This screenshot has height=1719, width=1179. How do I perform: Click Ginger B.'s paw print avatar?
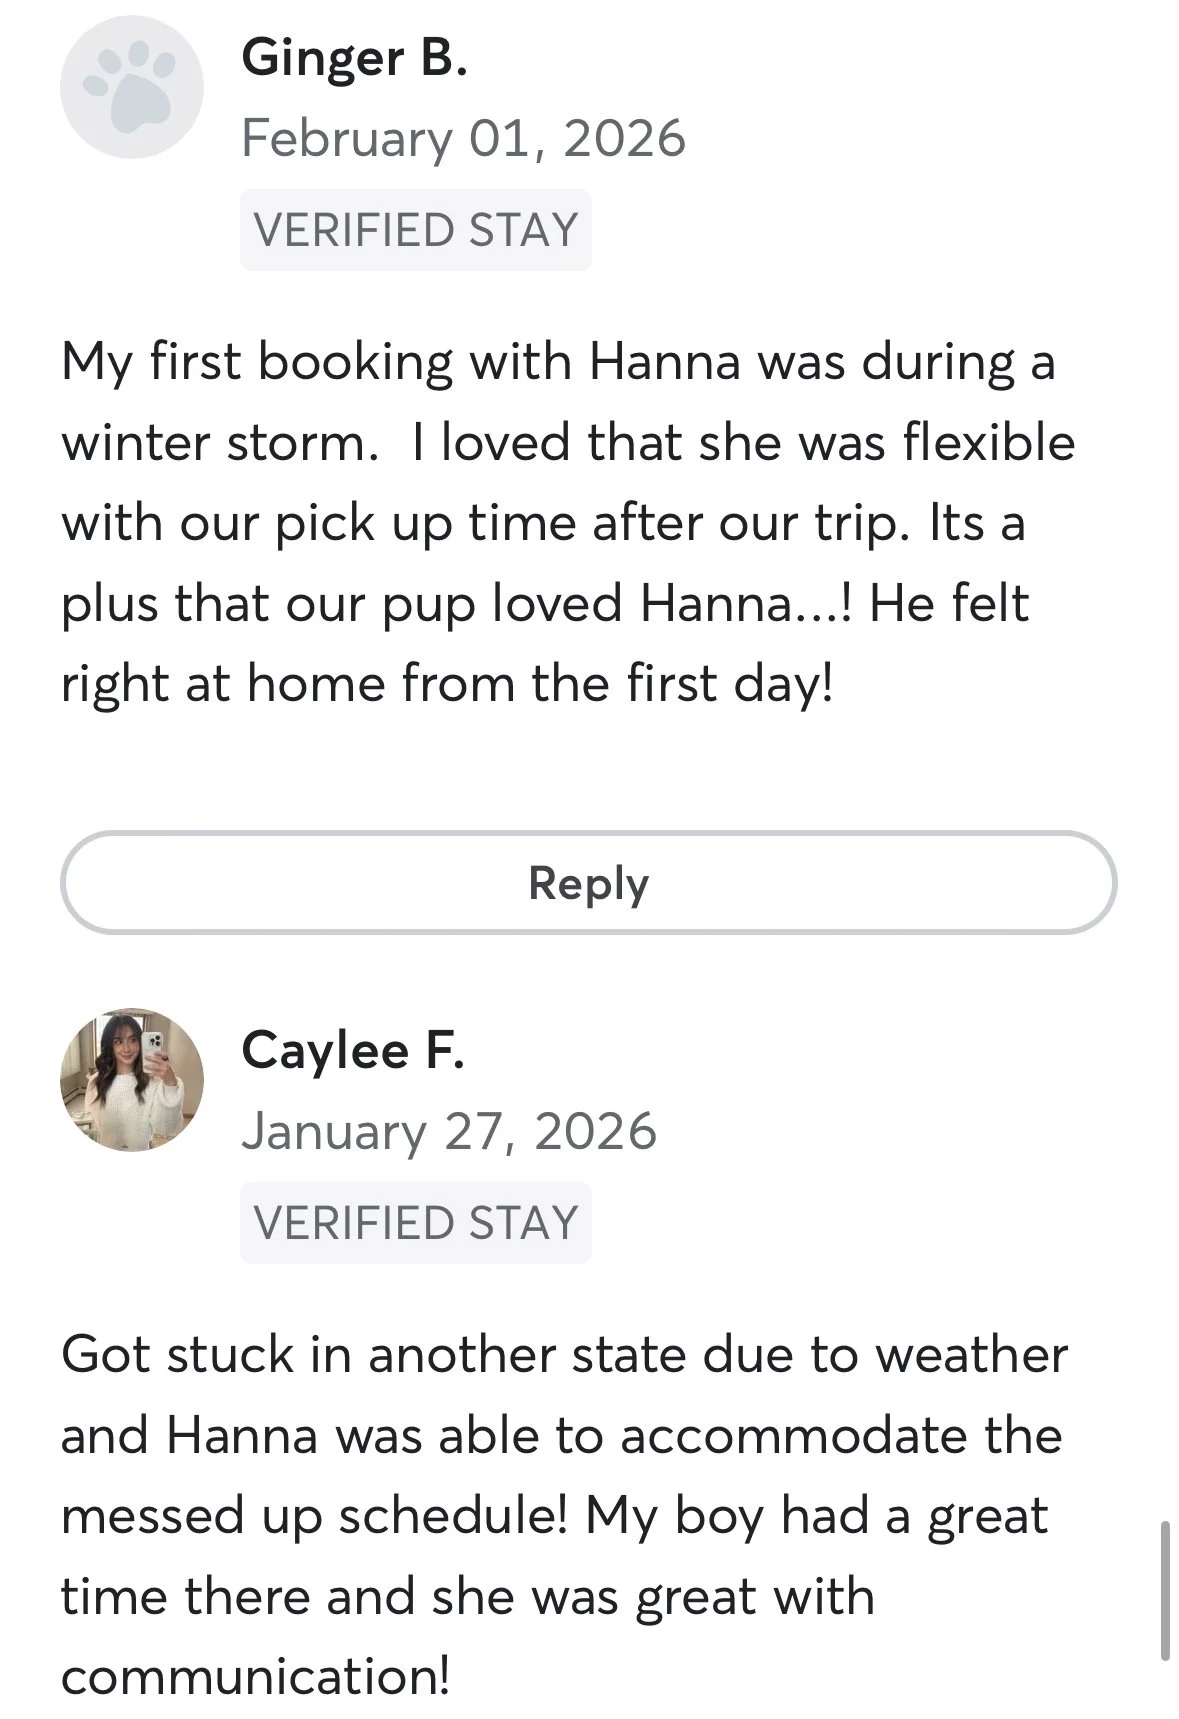pos(132,87)
